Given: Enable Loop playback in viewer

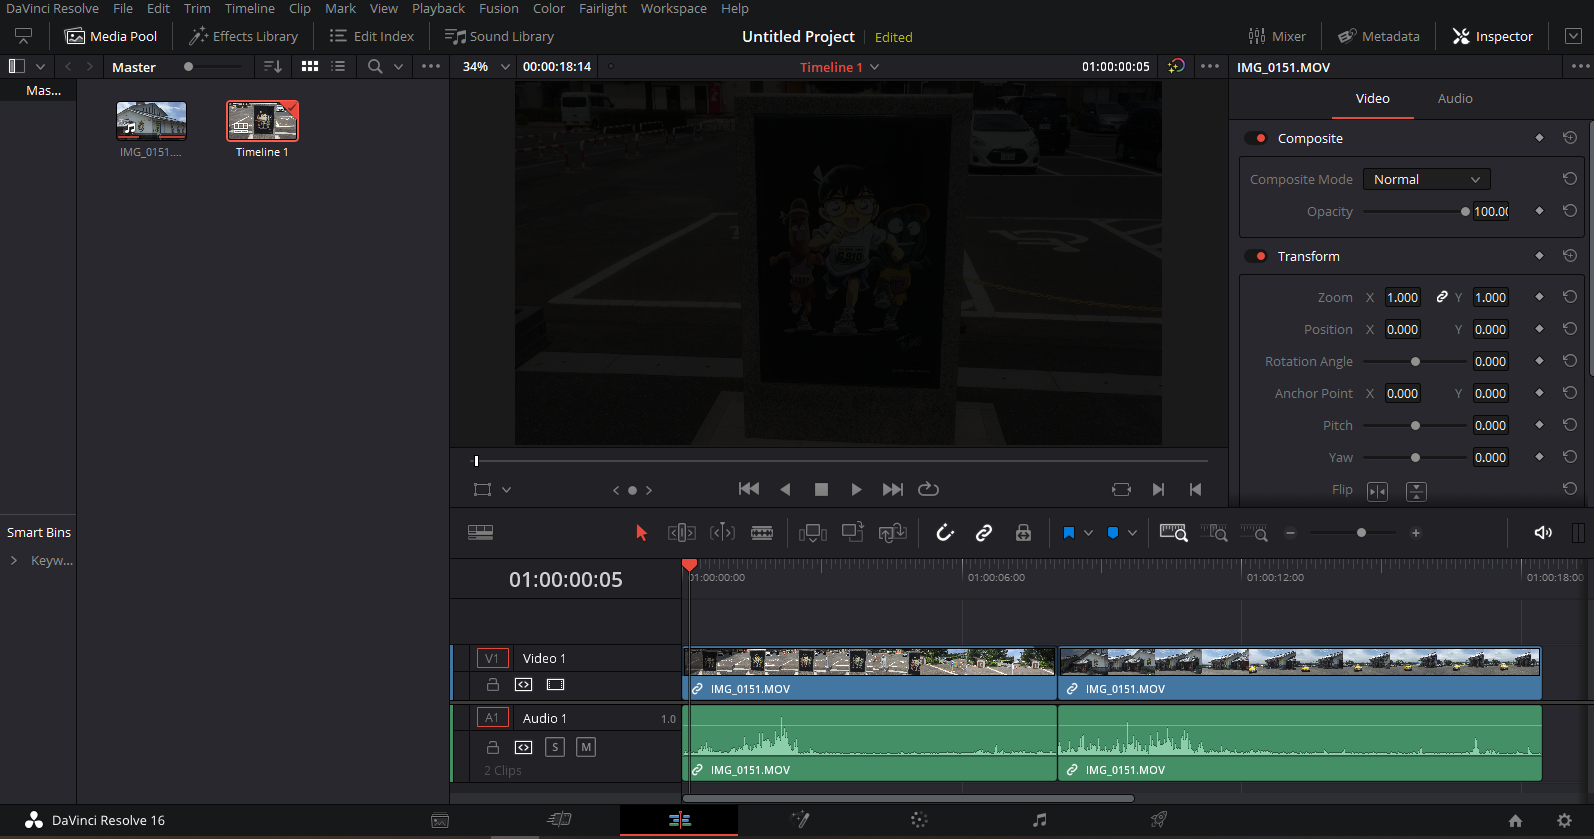Looking at the screenshot, I should (928, 489).
